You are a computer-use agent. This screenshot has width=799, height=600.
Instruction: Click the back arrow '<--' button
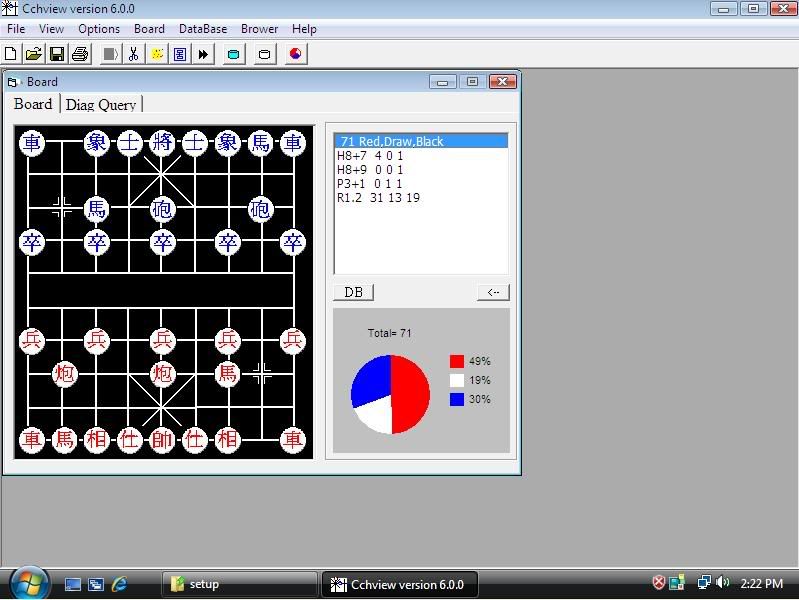point(493,292)
